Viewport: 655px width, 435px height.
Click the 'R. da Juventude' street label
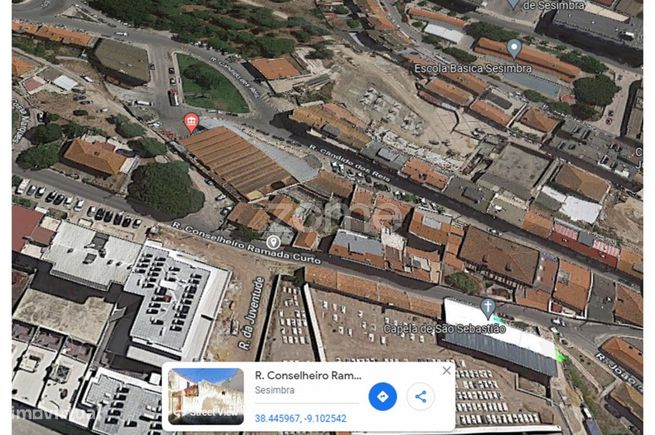point(252,313)
